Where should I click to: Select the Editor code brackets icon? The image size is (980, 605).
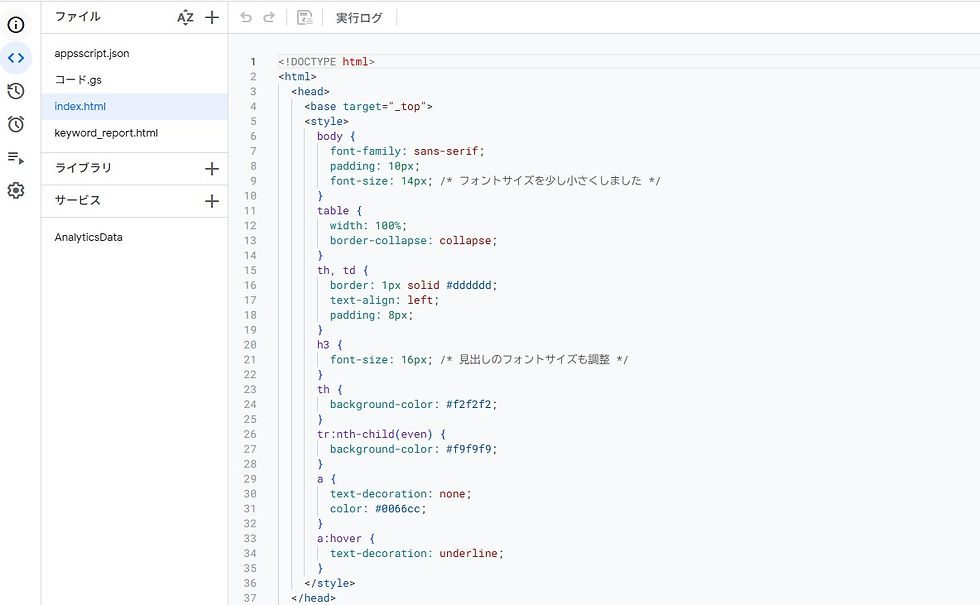coord(16,58)
